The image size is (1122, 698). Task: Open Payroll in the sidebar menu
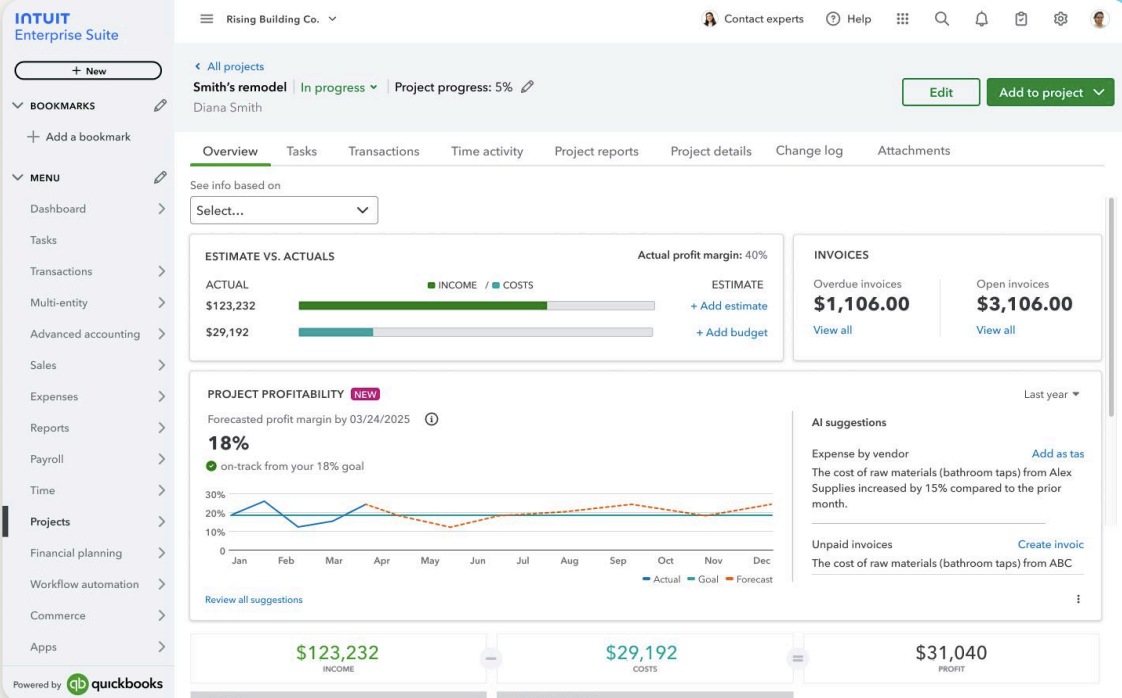pos(47,459)
